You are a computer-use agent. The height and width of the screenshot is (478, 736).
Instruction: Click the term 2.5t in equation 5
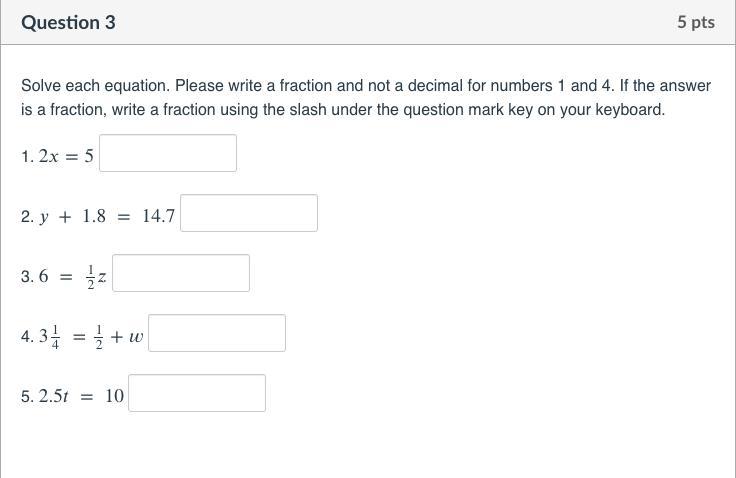53,396
